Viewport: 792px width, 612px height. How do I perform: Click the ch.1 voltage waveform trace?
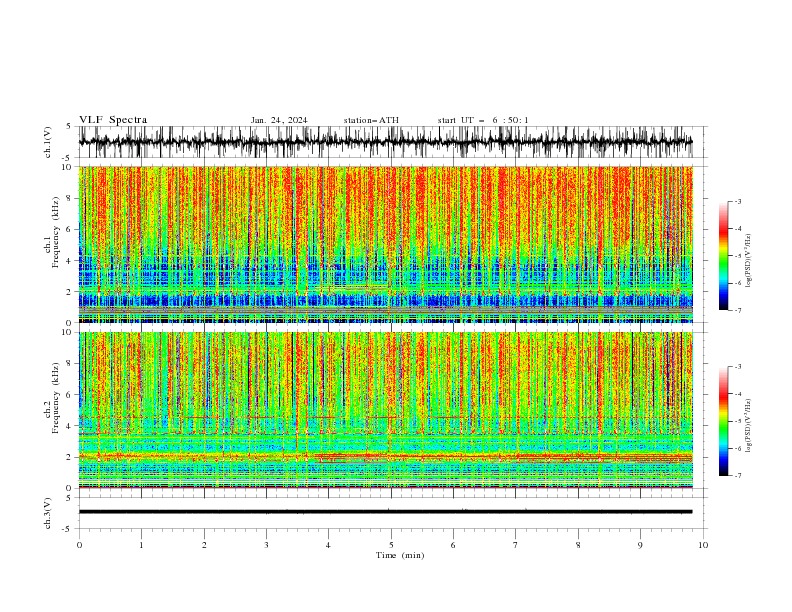tap(385, 142)
